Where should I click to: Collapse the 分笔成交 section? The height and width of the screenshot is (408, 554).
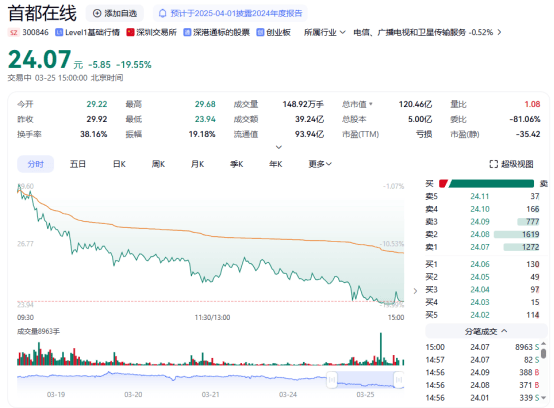click(504, 331)
